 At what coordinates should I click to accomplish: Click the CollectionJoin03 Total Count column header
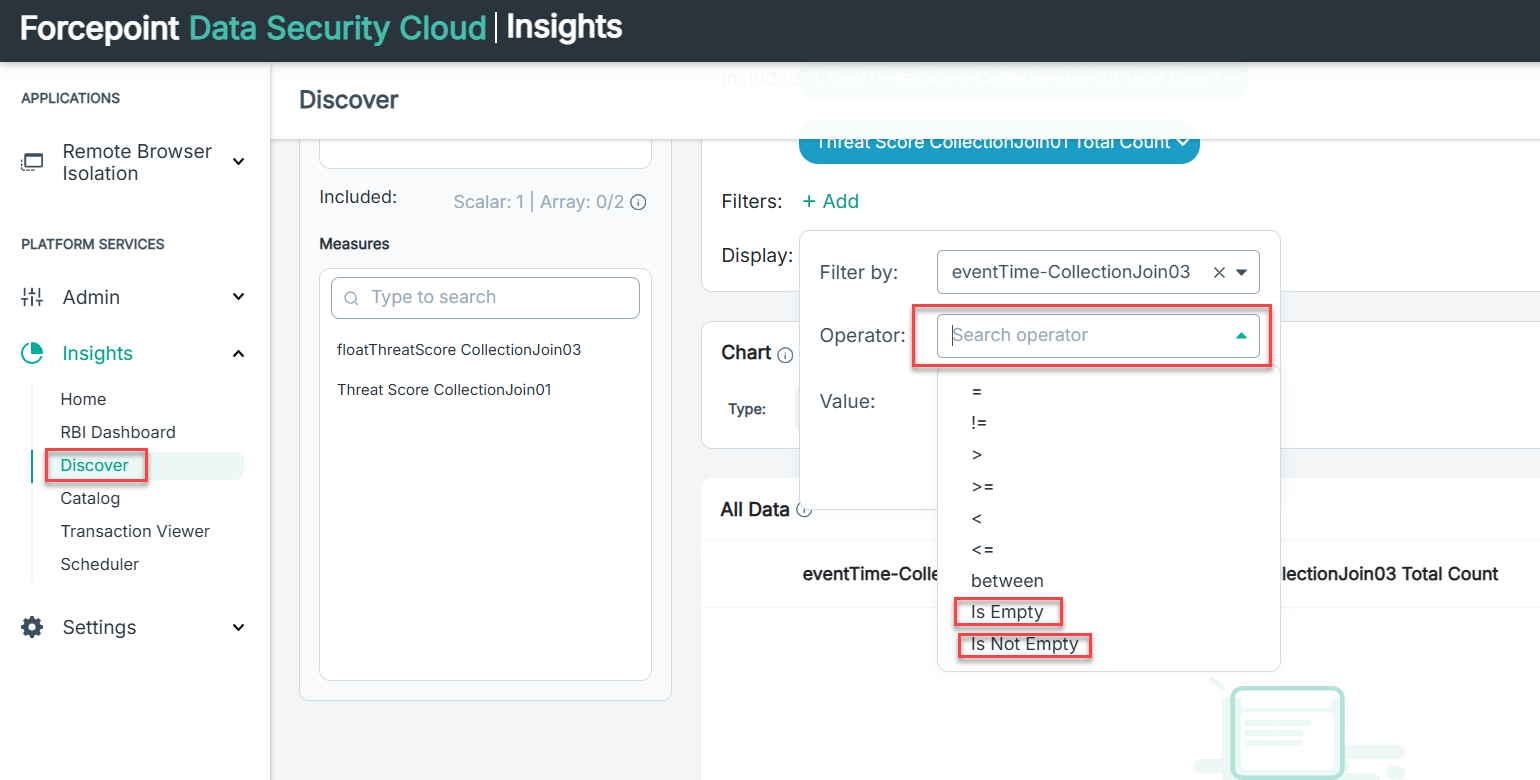pyautogui.click(x=1390, y=574)
